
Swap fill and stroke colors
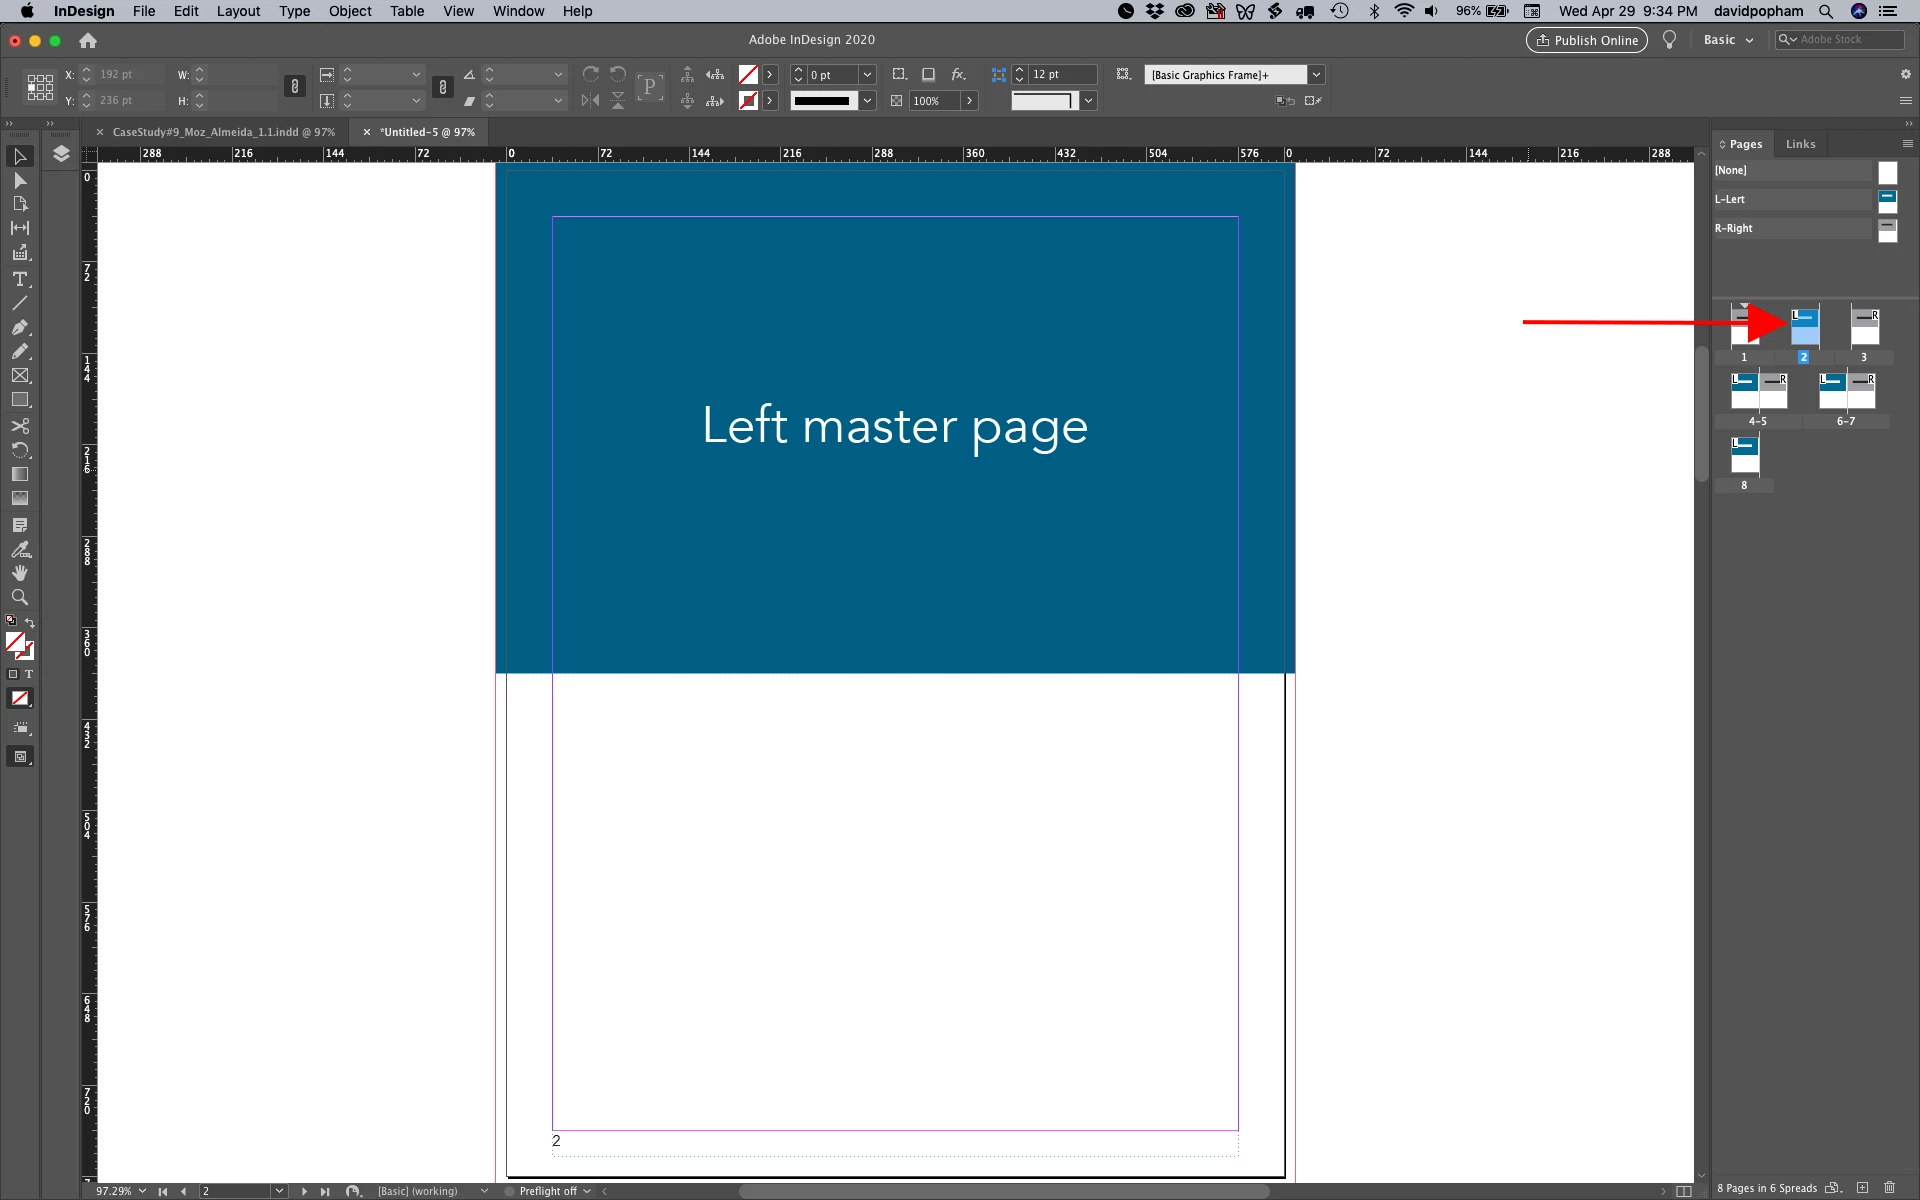(x=30, y=622)
